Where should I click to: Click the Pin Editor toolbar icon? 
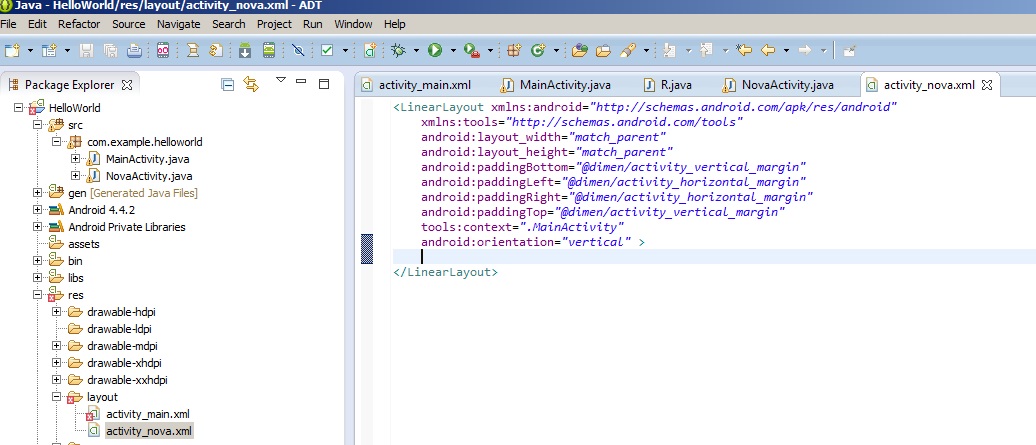pos(850,50)
